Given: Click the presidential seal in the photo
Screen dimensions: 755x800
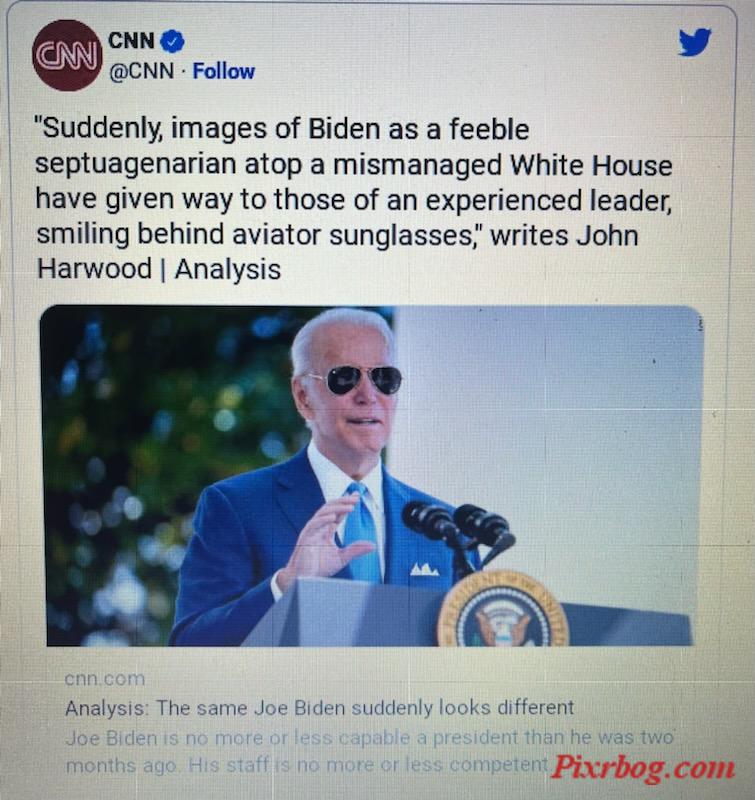Looking at the screenshot, I should (x=503, y=611).
